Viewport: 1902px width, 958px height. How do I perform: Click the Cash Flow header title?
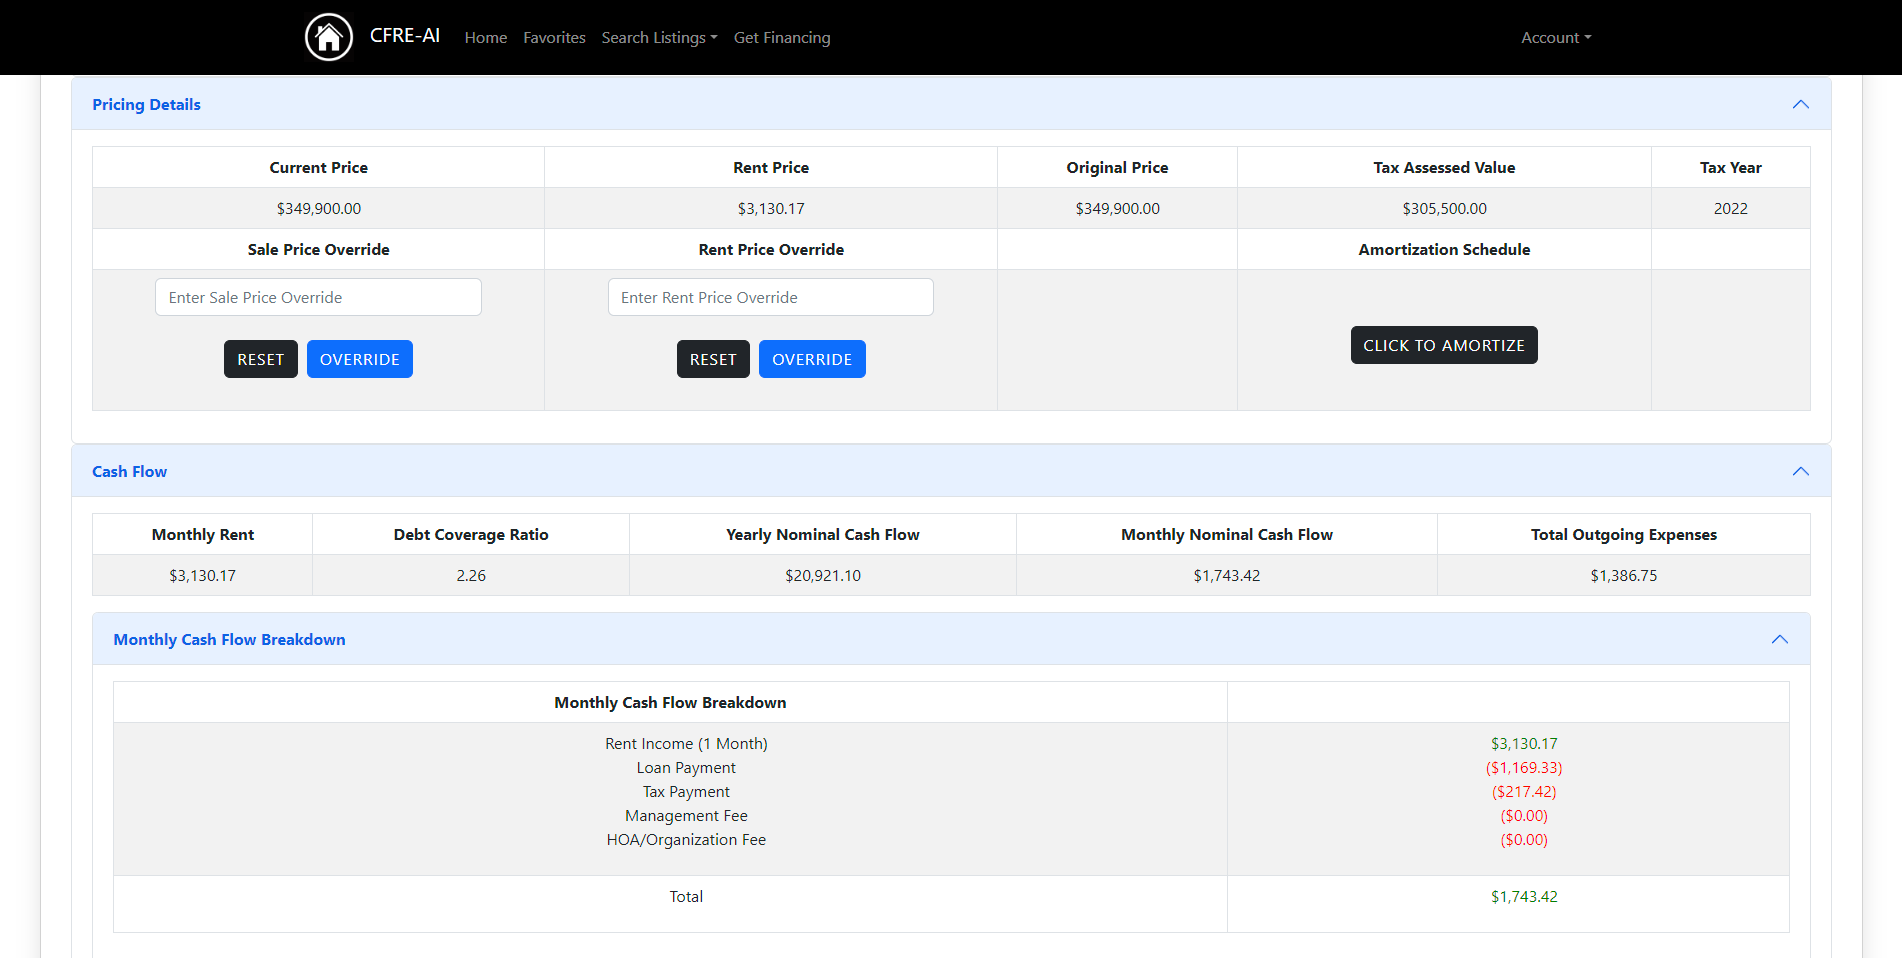pyautogui.click(x=129, y=471)
